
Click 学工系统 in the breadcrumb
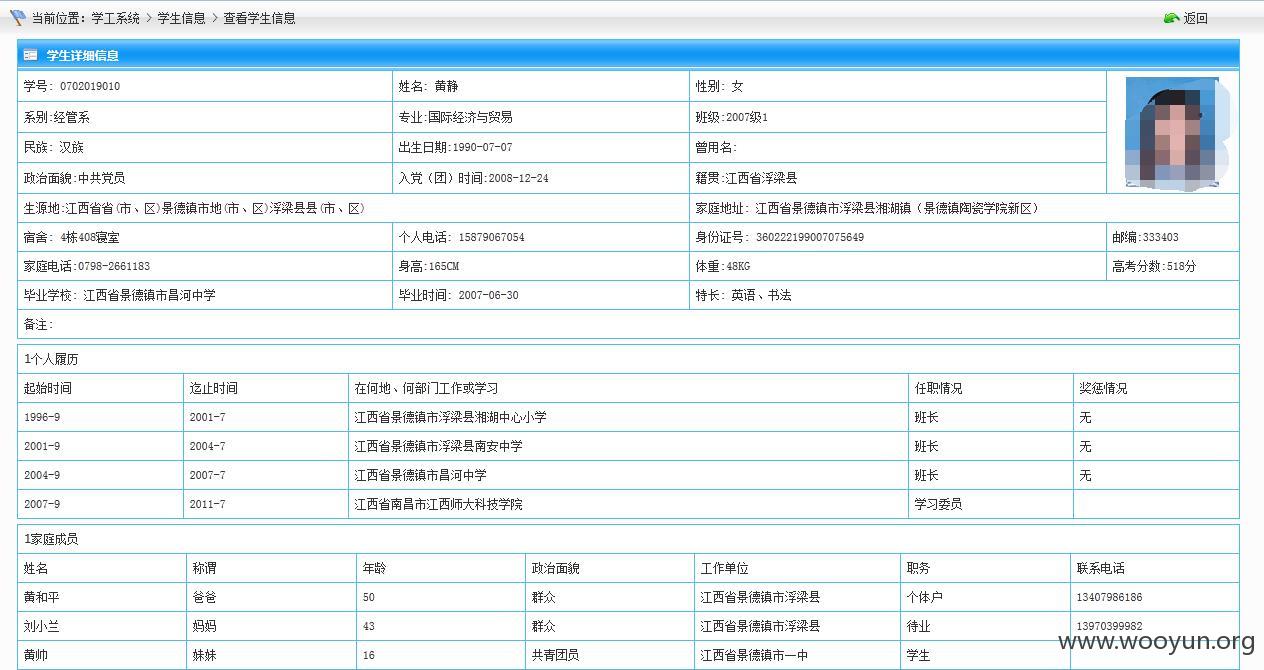[115, 18]
